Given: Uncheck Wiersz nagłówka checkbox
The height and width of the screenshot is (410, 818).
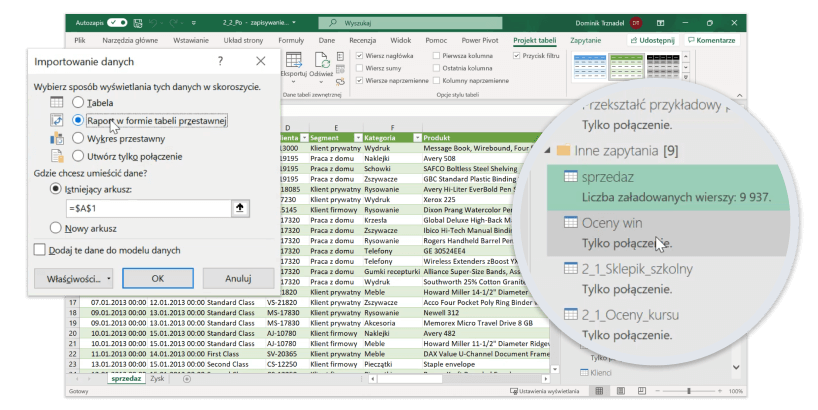Looking at the screenshot, I should coord(359,56).
